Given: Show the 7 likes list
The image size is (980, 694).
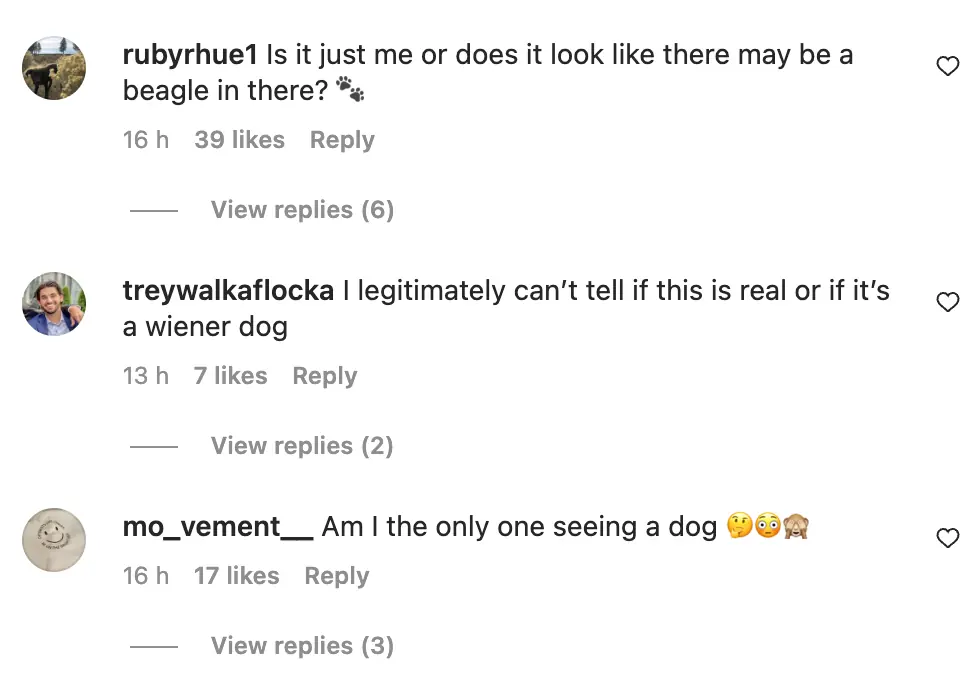Looking at the screenshot, I should tap(230, 376).
